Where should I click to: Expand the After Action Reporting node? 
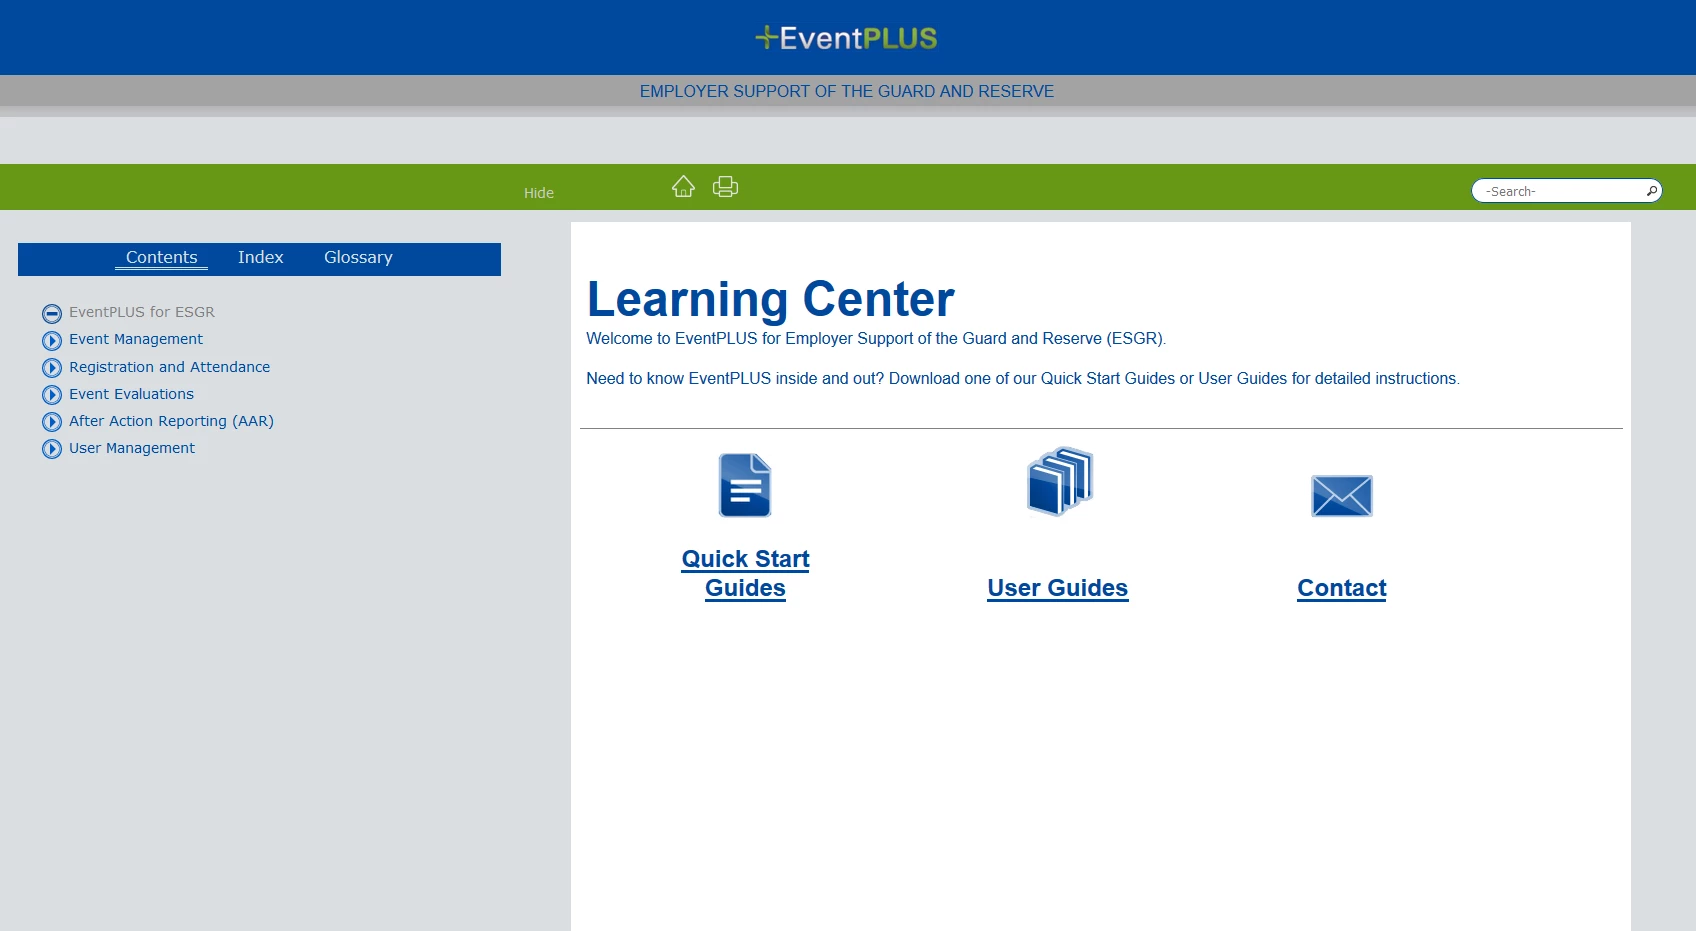pos(52,422)
